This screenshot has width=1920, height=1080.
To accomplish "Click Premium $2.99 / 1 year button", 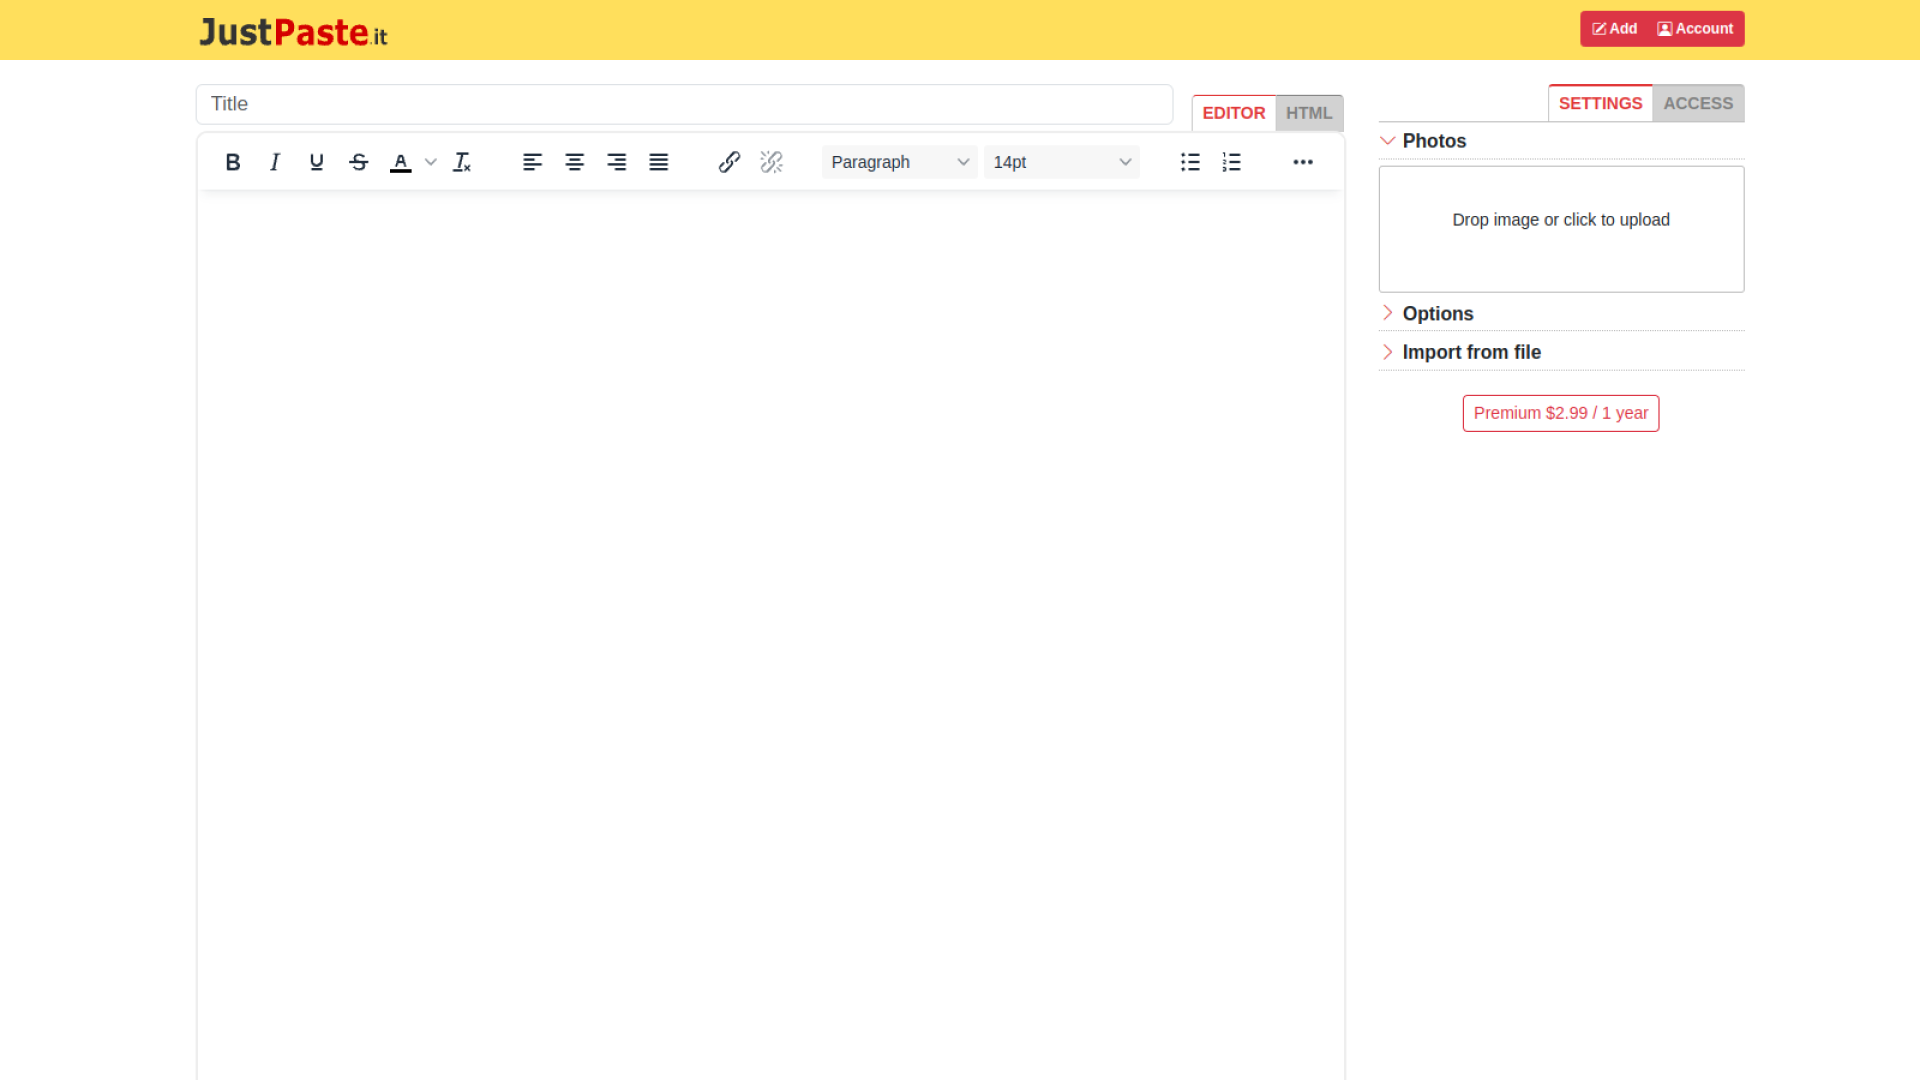I will [1560, 413].
